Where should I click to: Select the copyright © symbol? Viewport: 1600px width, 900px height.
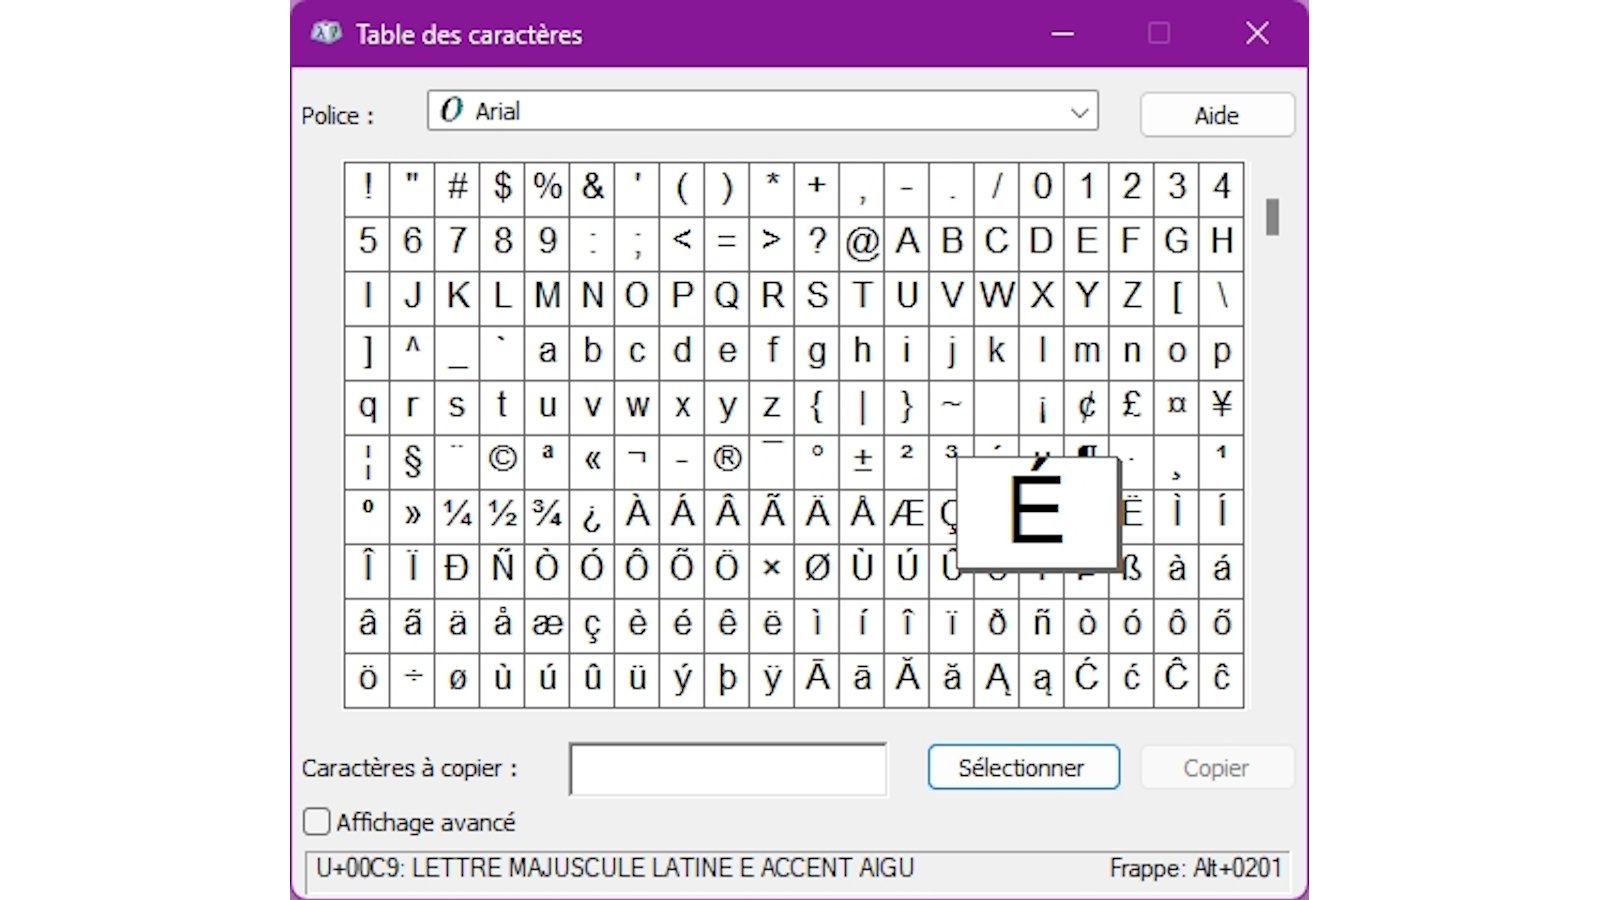[x=502, y=459]
